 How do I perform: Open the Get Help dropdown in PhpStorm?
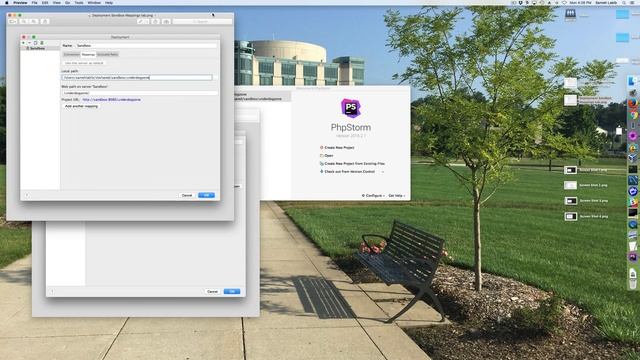[x=396, y=196]
